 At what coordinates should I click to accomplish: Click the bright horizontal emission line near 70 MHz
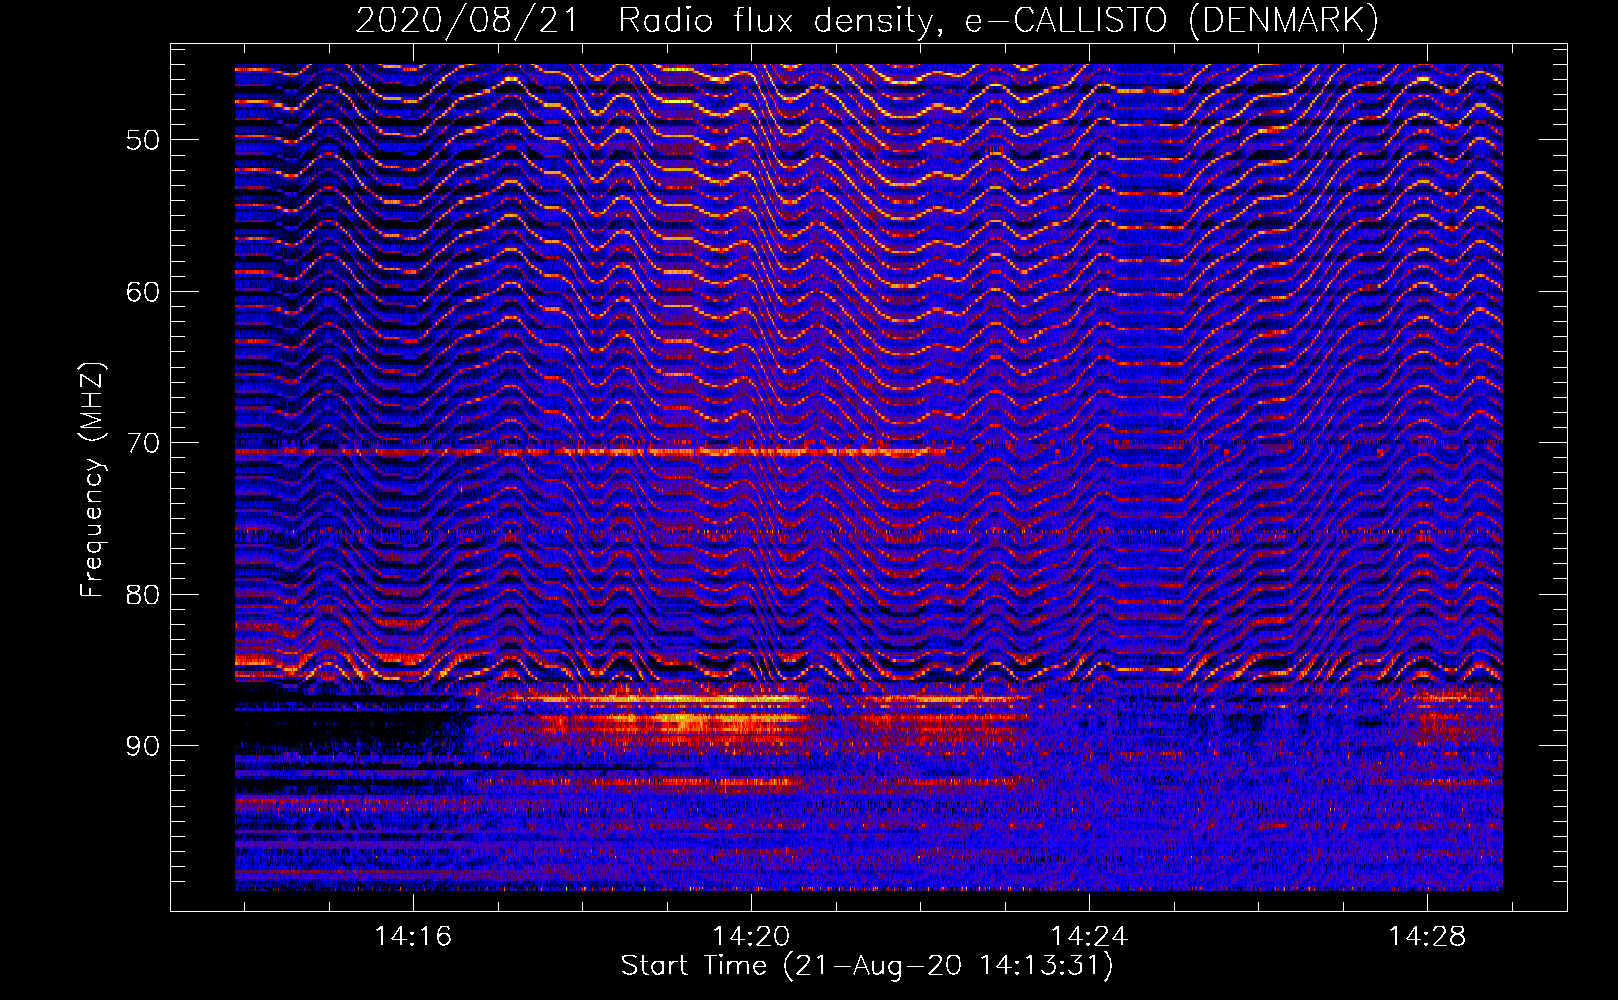pyautogui.click(x=590, y=452)
